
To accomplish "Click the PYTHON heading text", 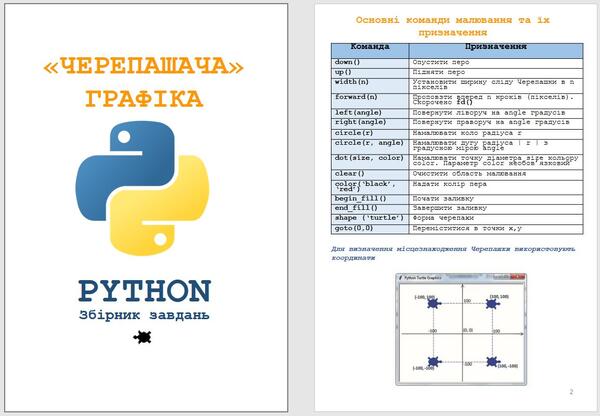I will pos(145,290).
